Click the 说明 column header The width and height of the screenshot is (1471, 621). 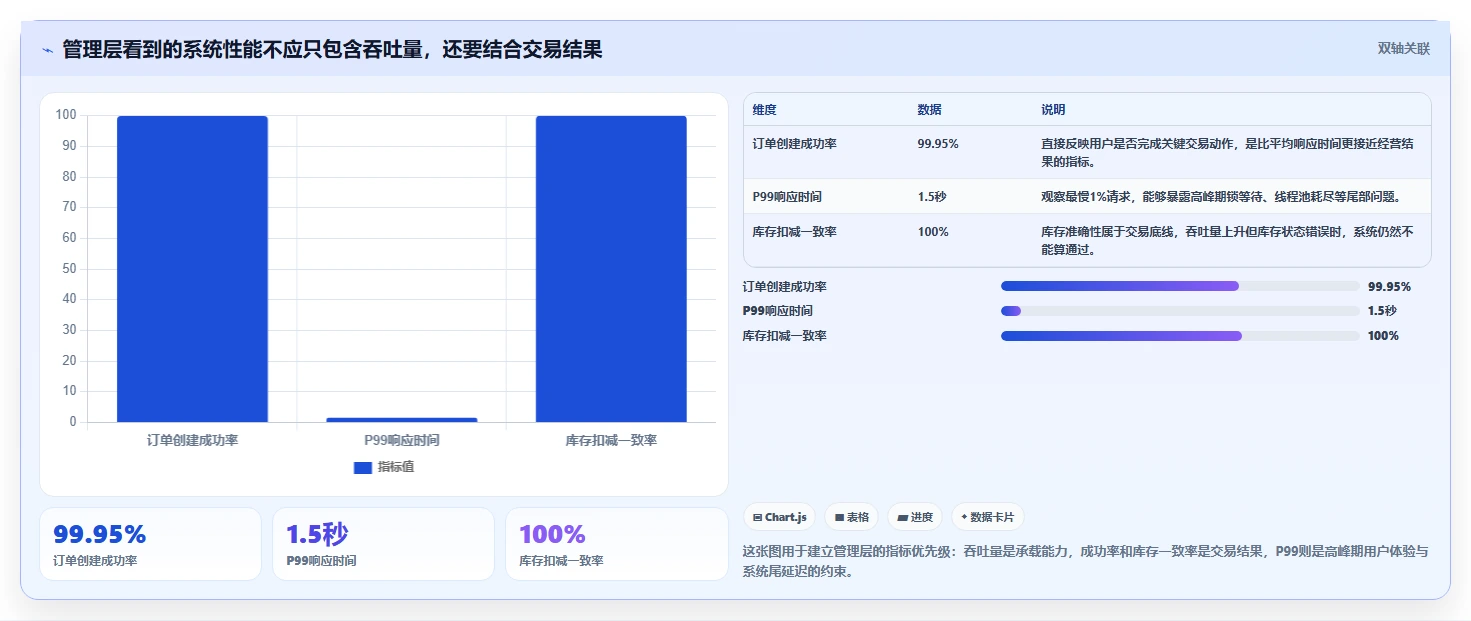(1053, 110)
